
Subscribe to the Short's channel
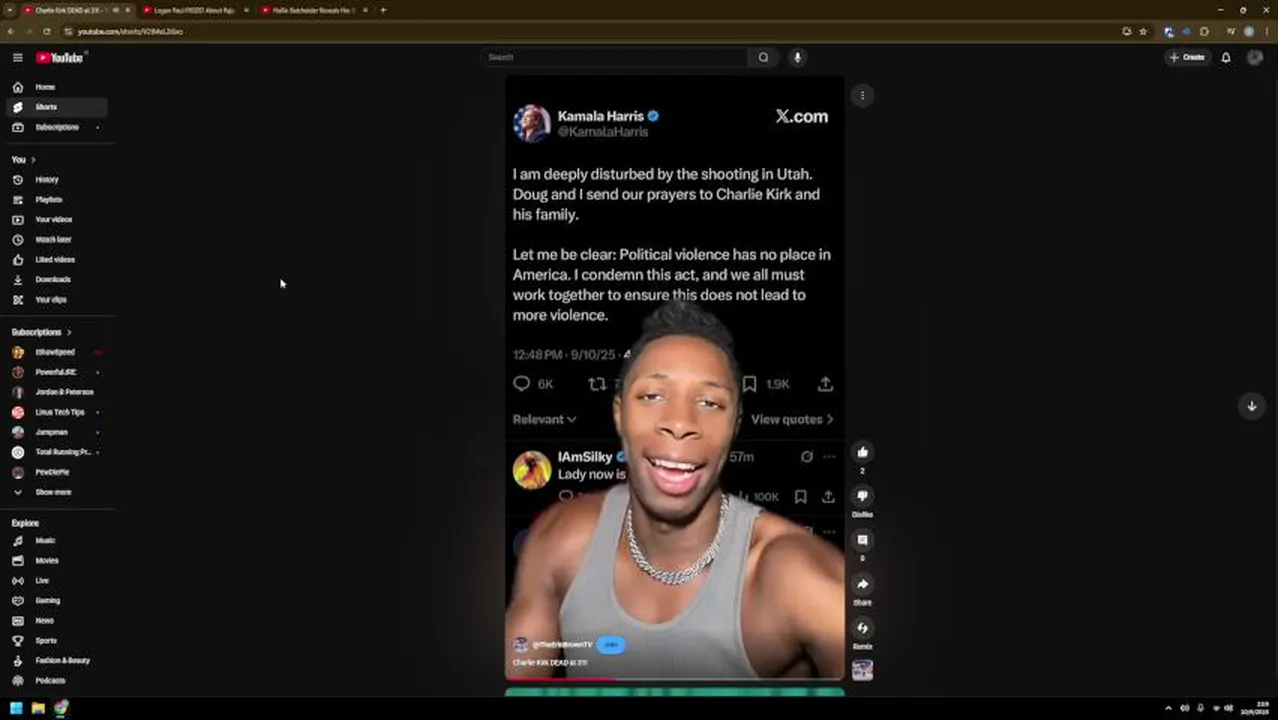click(611, 645)
